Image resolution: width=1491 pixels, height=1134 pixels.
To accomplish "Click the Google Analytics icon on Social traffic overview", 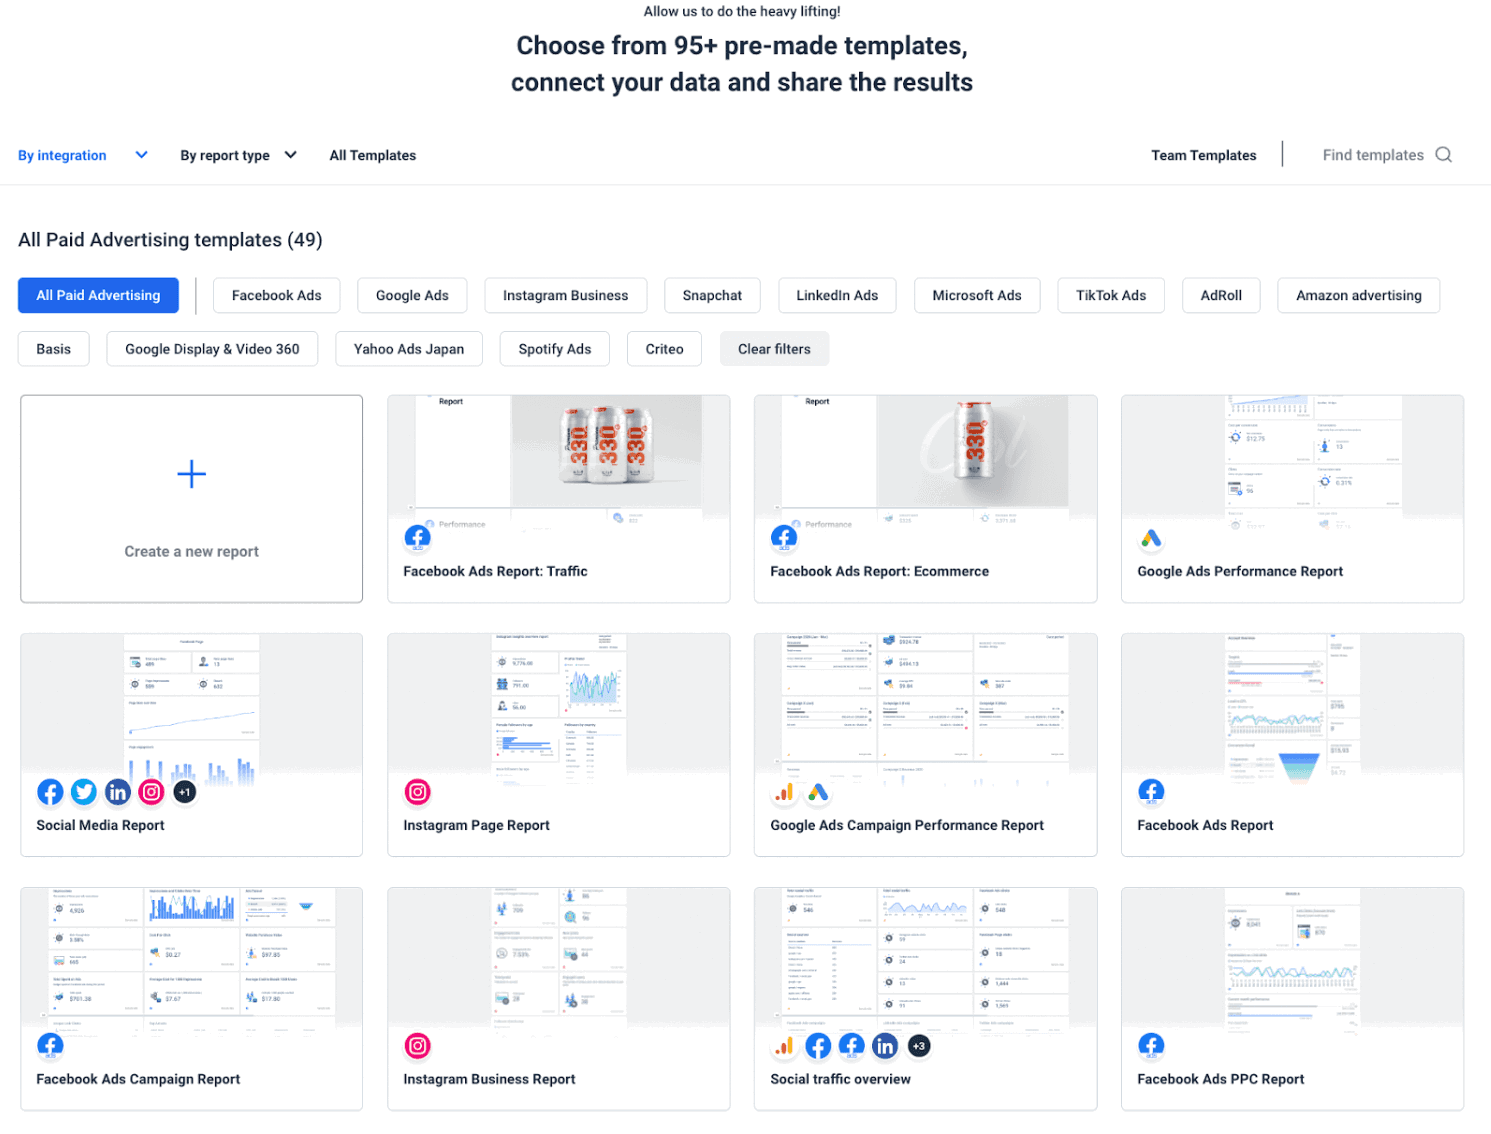I will click(x=785, y=1045).
